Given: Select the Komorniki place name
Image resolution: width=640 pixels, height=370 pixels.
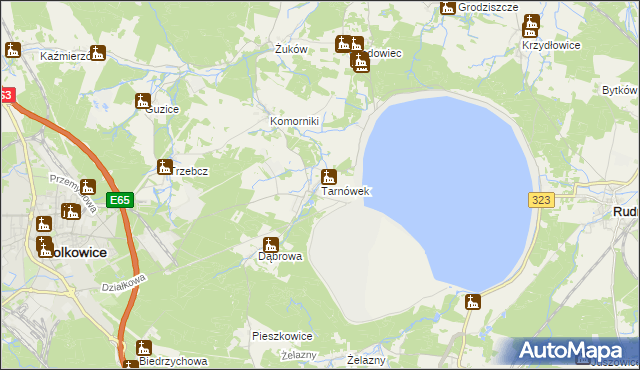Looking at the screenshot, I should click(x=294, y=121).
